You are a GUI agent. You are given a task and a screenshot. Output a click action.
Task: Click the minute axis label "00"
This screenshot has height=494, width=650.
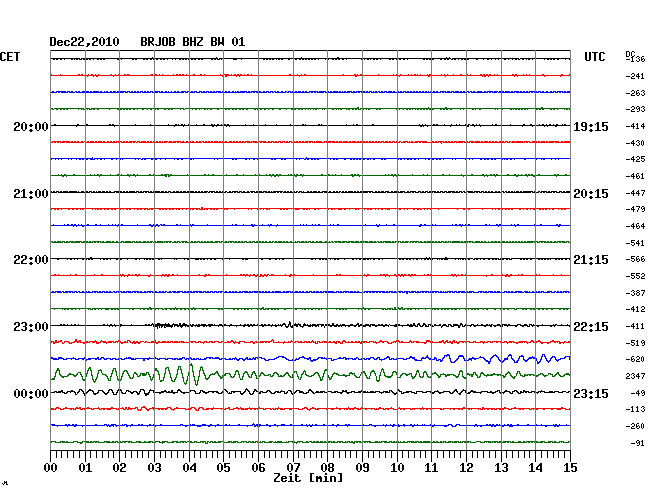(x=51, y=468)
